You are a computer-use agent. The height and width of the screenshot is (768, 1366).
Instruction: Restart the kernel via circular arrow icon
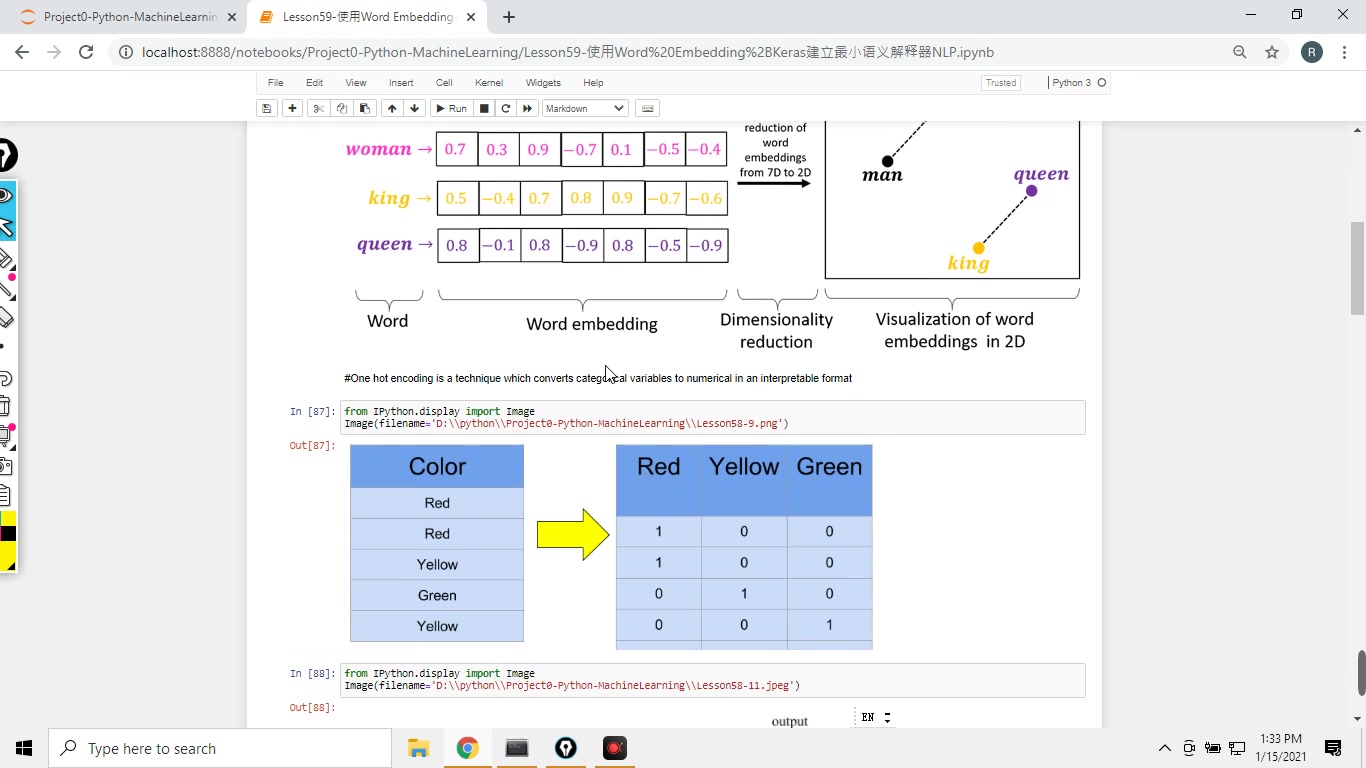[506, 108]
